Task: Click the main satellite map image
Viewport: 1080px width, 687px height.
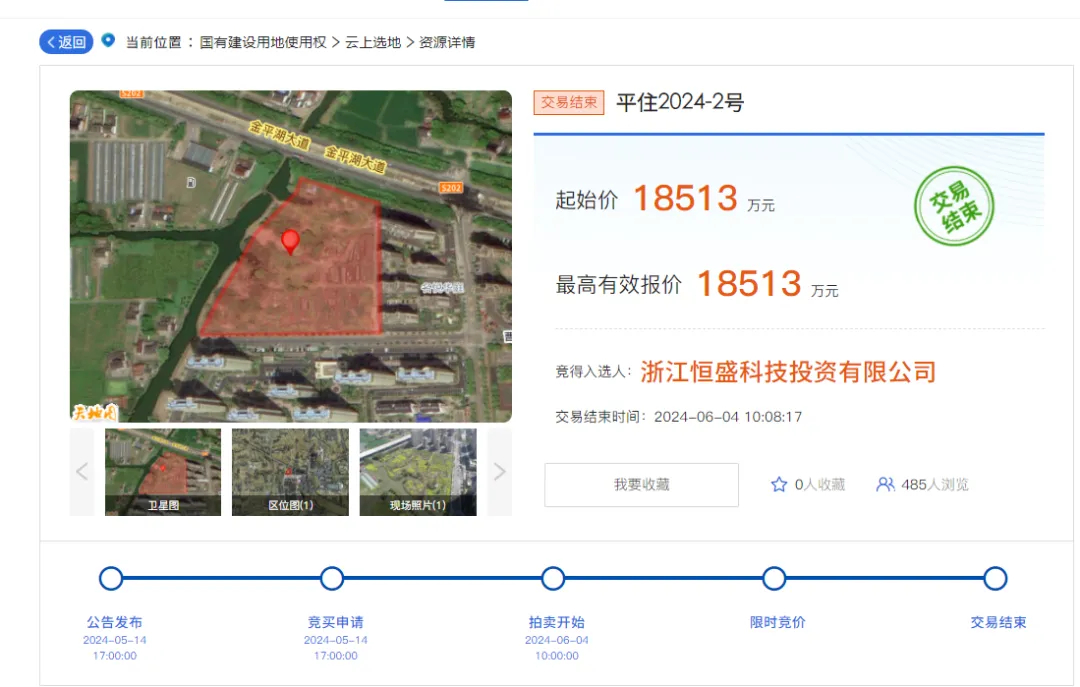Action: click(291, 256)
